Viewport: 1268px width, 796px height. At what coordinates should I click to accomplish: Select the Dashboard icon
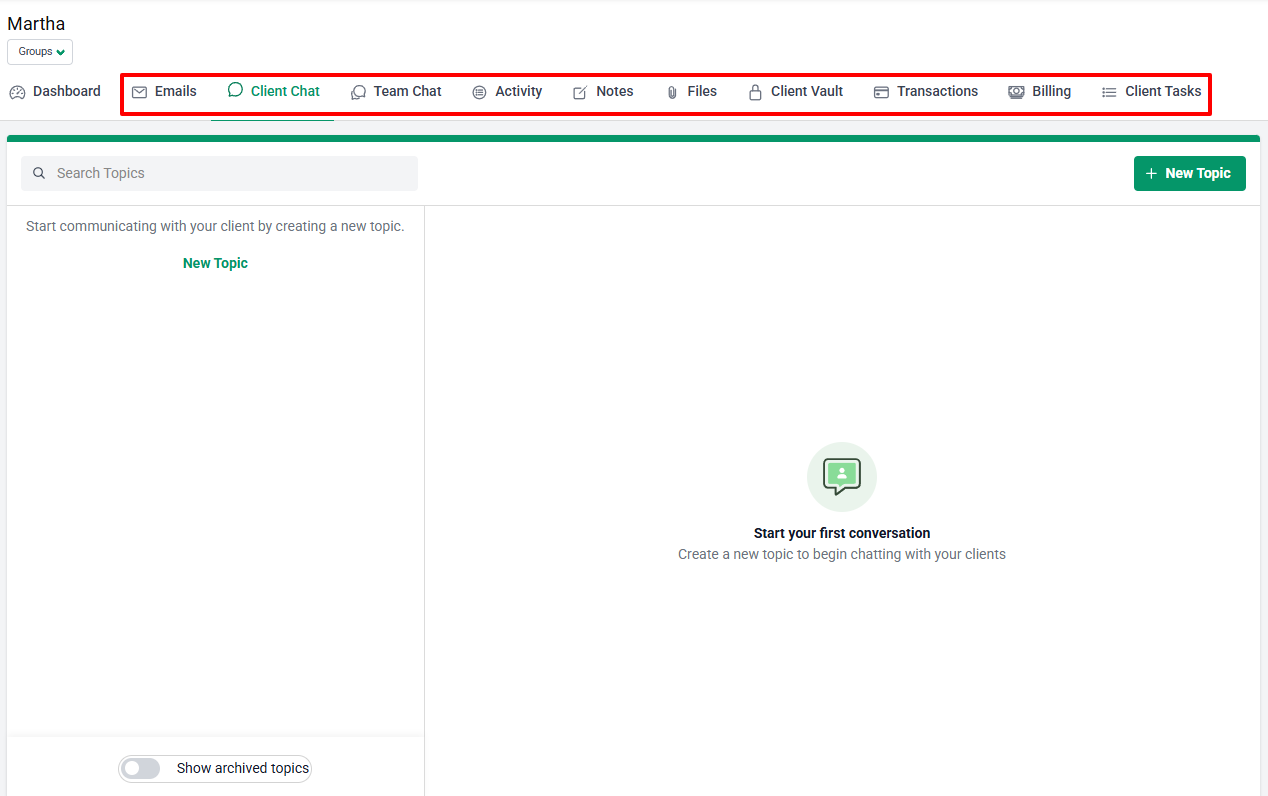16,91
